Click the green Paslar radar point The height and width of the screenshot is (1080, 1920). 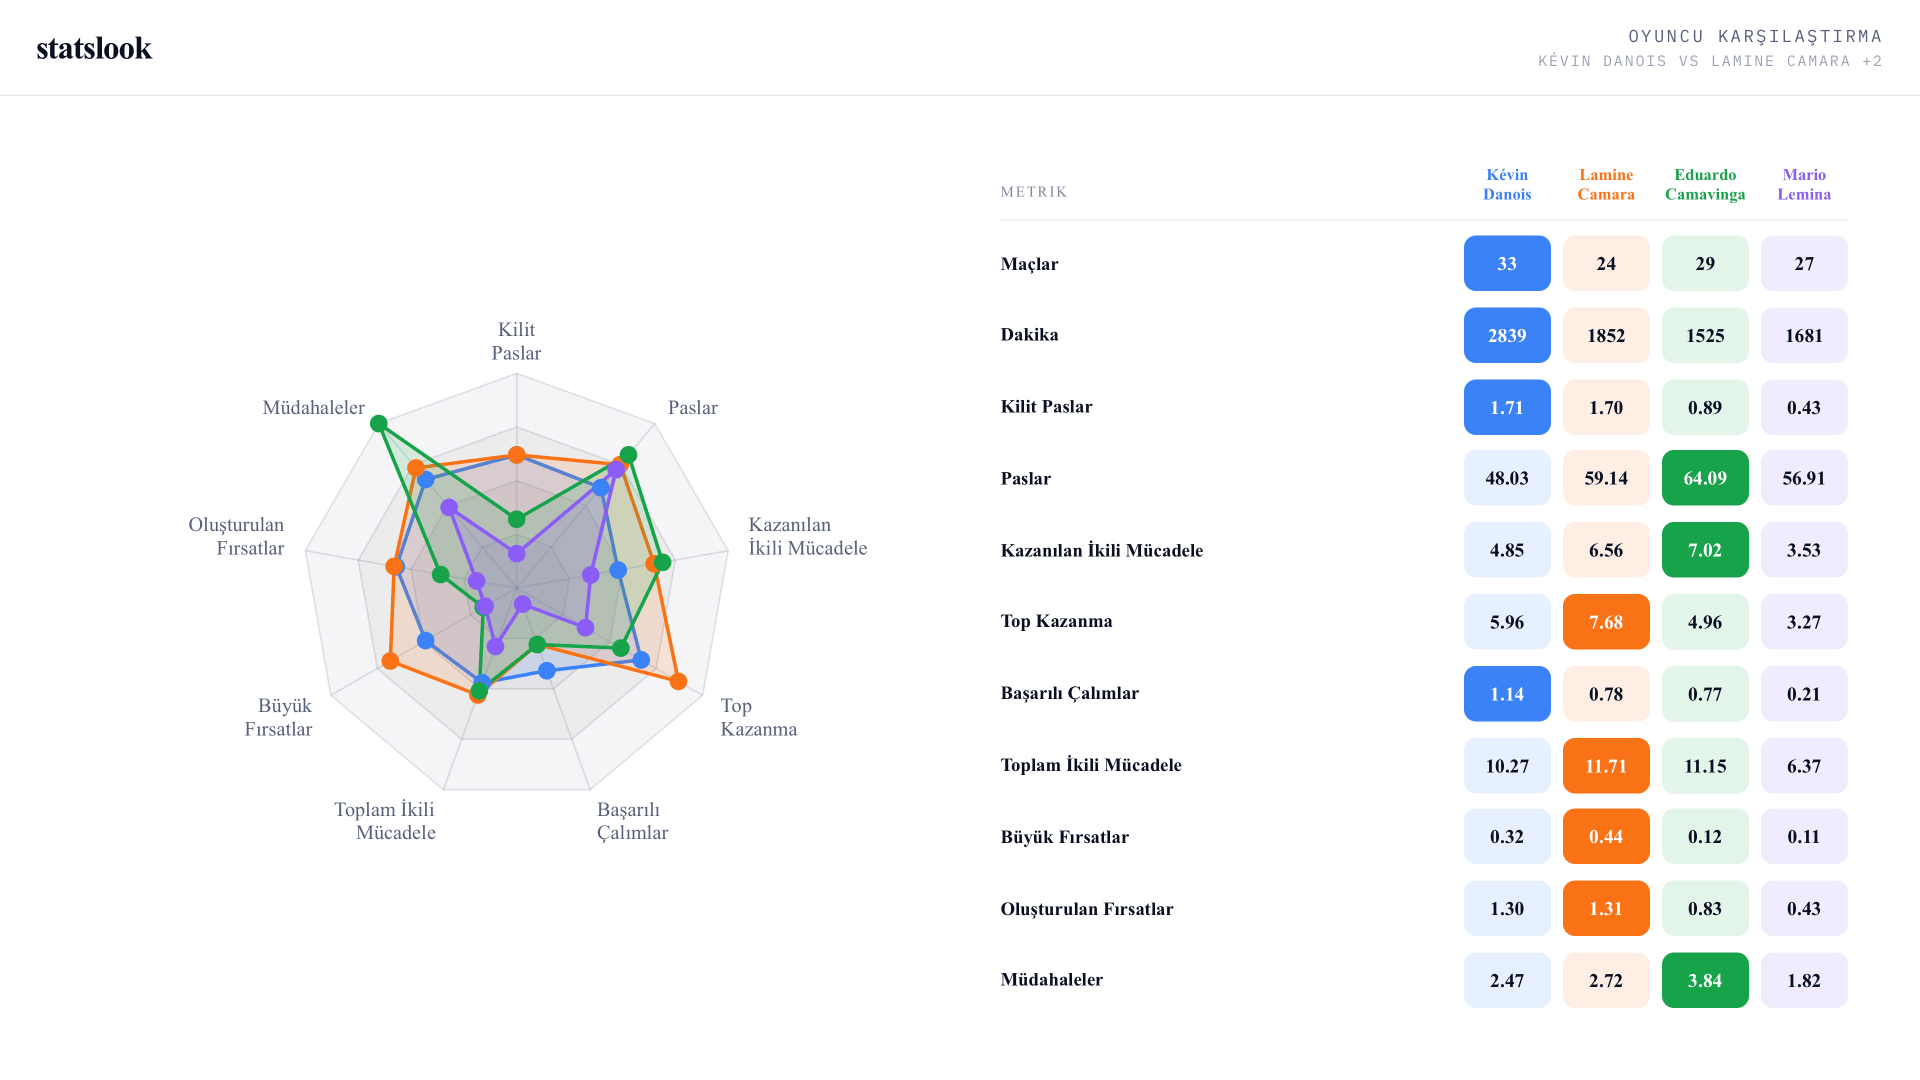click(628, 455)
